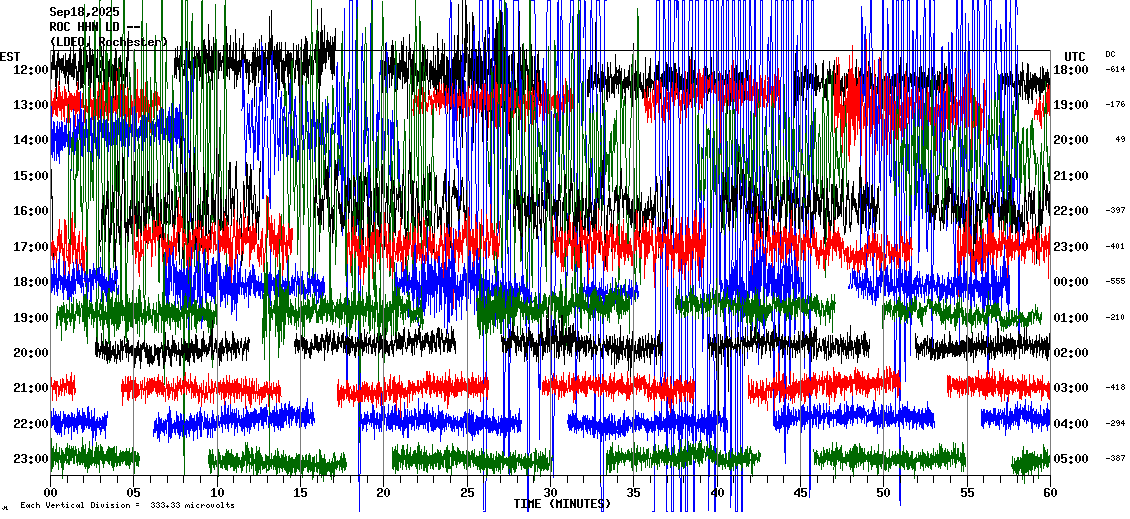The height and width of the screenshot is (519, 1130).
Task: Click the (LDEO, Rochester) subtitle
Action: point(108,42)
